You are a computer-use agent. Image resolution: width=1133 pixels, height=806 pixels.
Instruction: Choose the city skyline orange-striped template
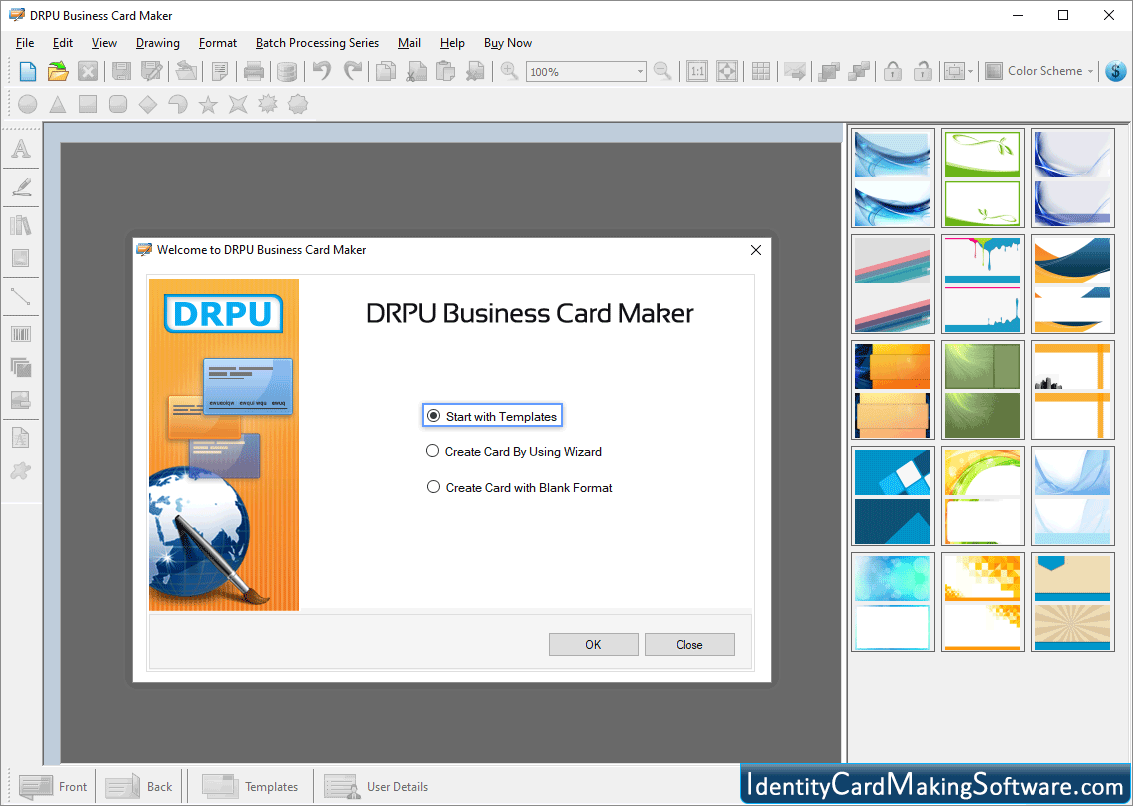[x=1072, y=390]
